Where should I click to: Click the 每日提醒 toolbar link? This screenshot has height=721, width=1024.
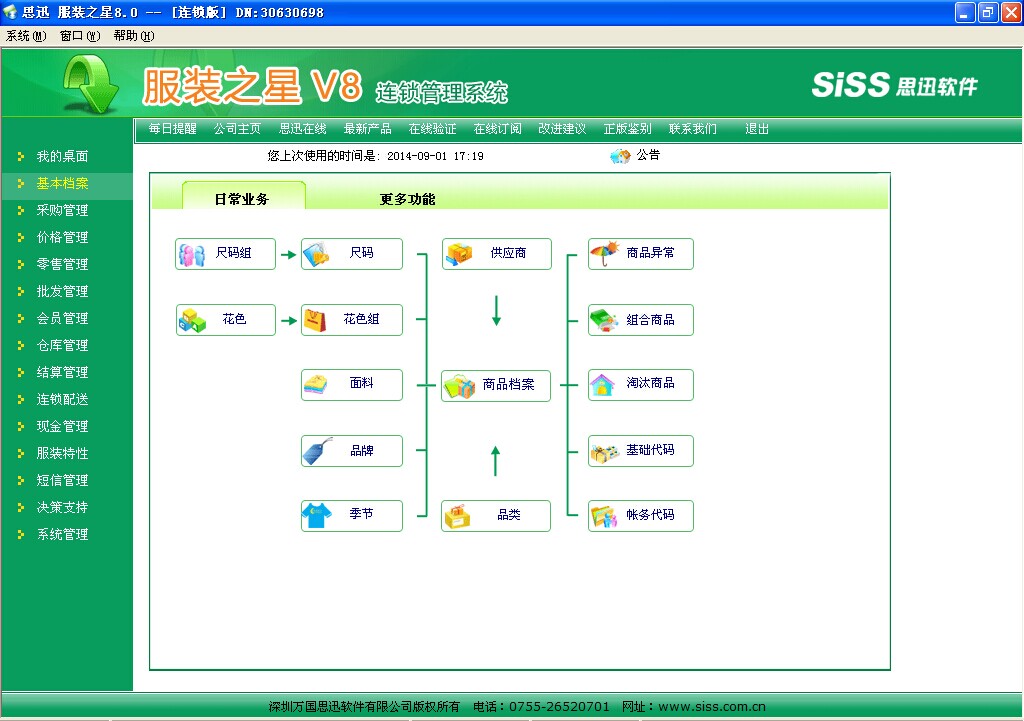tap(172, 129)
